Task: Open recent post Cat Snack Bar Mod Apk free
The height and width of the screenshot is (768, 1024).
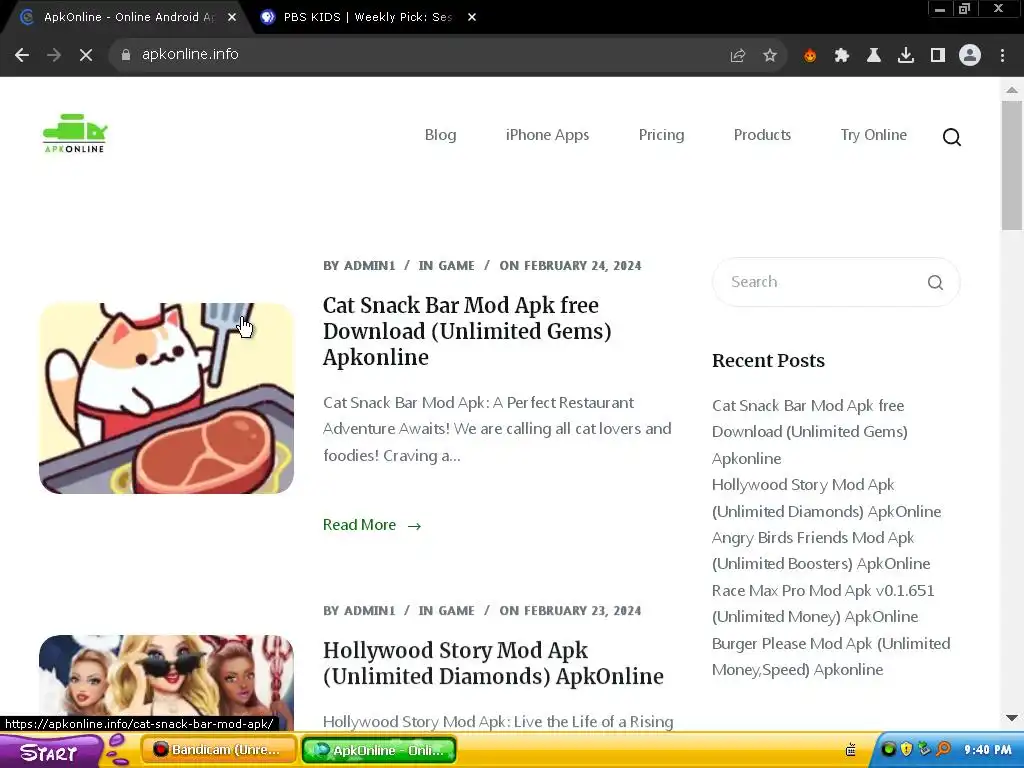Action: [x=810, y=432]
